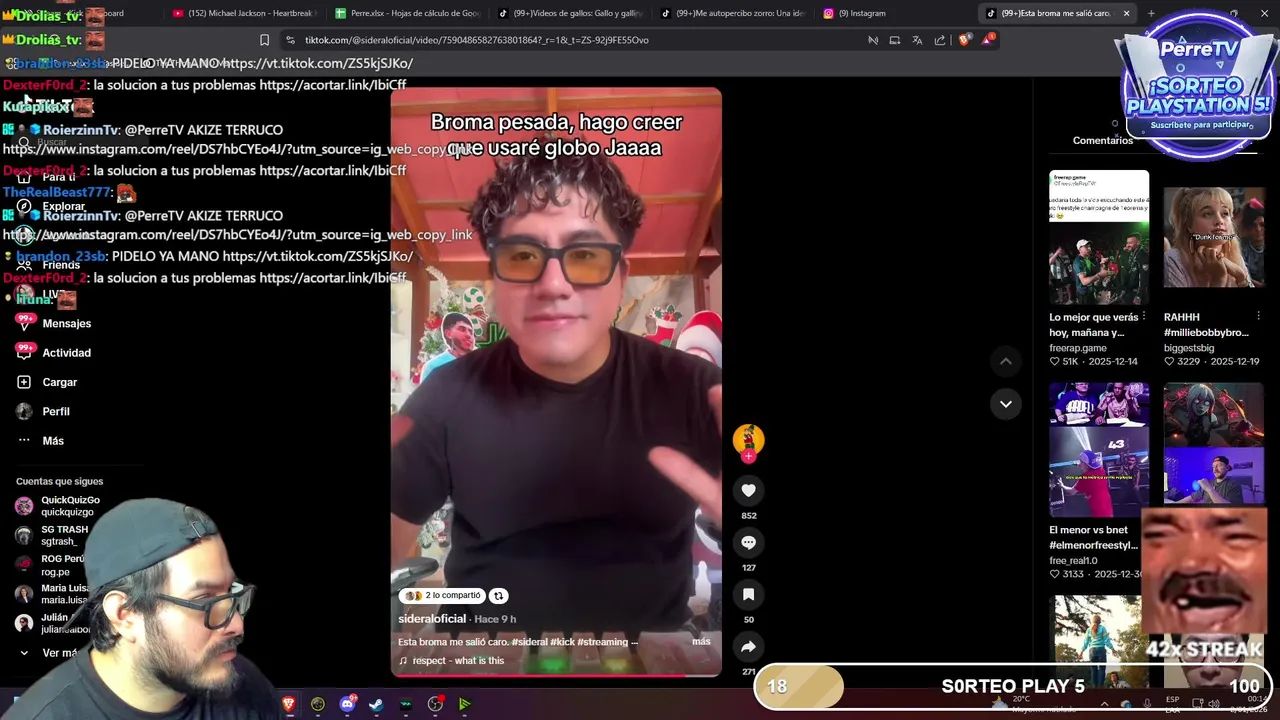The width and height of the screenshot is (1280, 720).
Task: Expand the Más menu in sidebar
Action: [53, 441]
